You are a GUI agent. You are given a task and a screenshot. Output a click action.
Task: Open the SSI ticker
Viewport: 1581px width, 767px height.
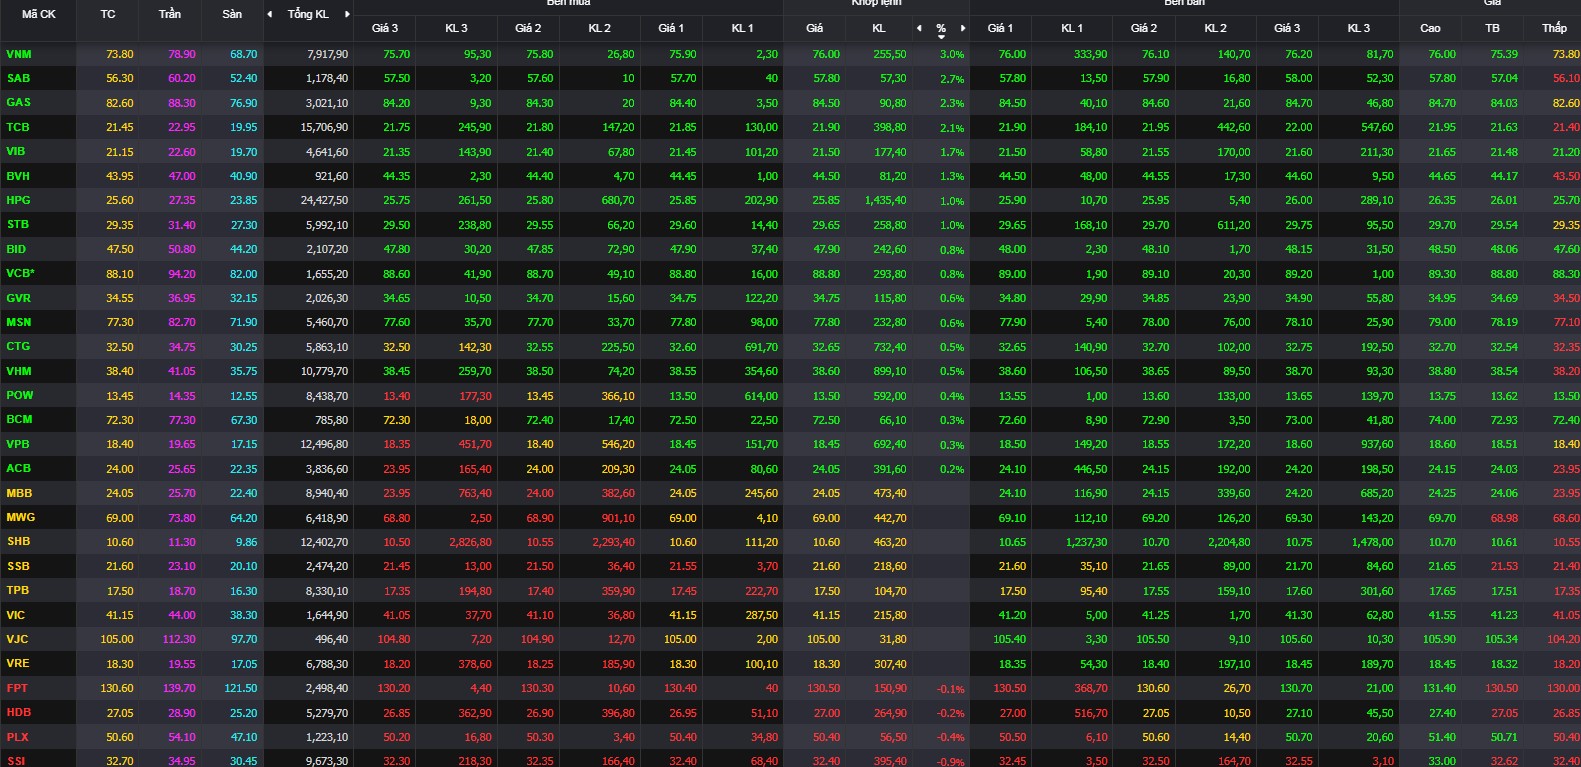point(16,761)
